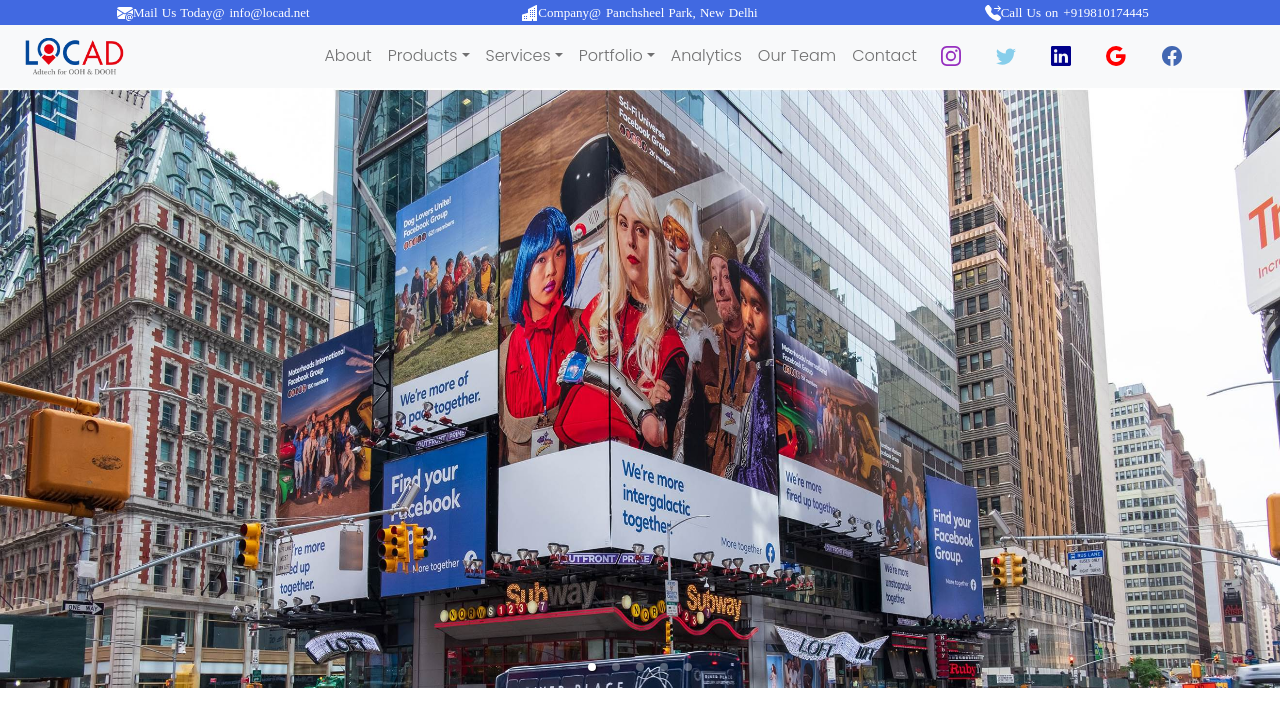Click the Times Square billboard slide image
Viewport: 1280px width, 720px height.
[640, 389]
